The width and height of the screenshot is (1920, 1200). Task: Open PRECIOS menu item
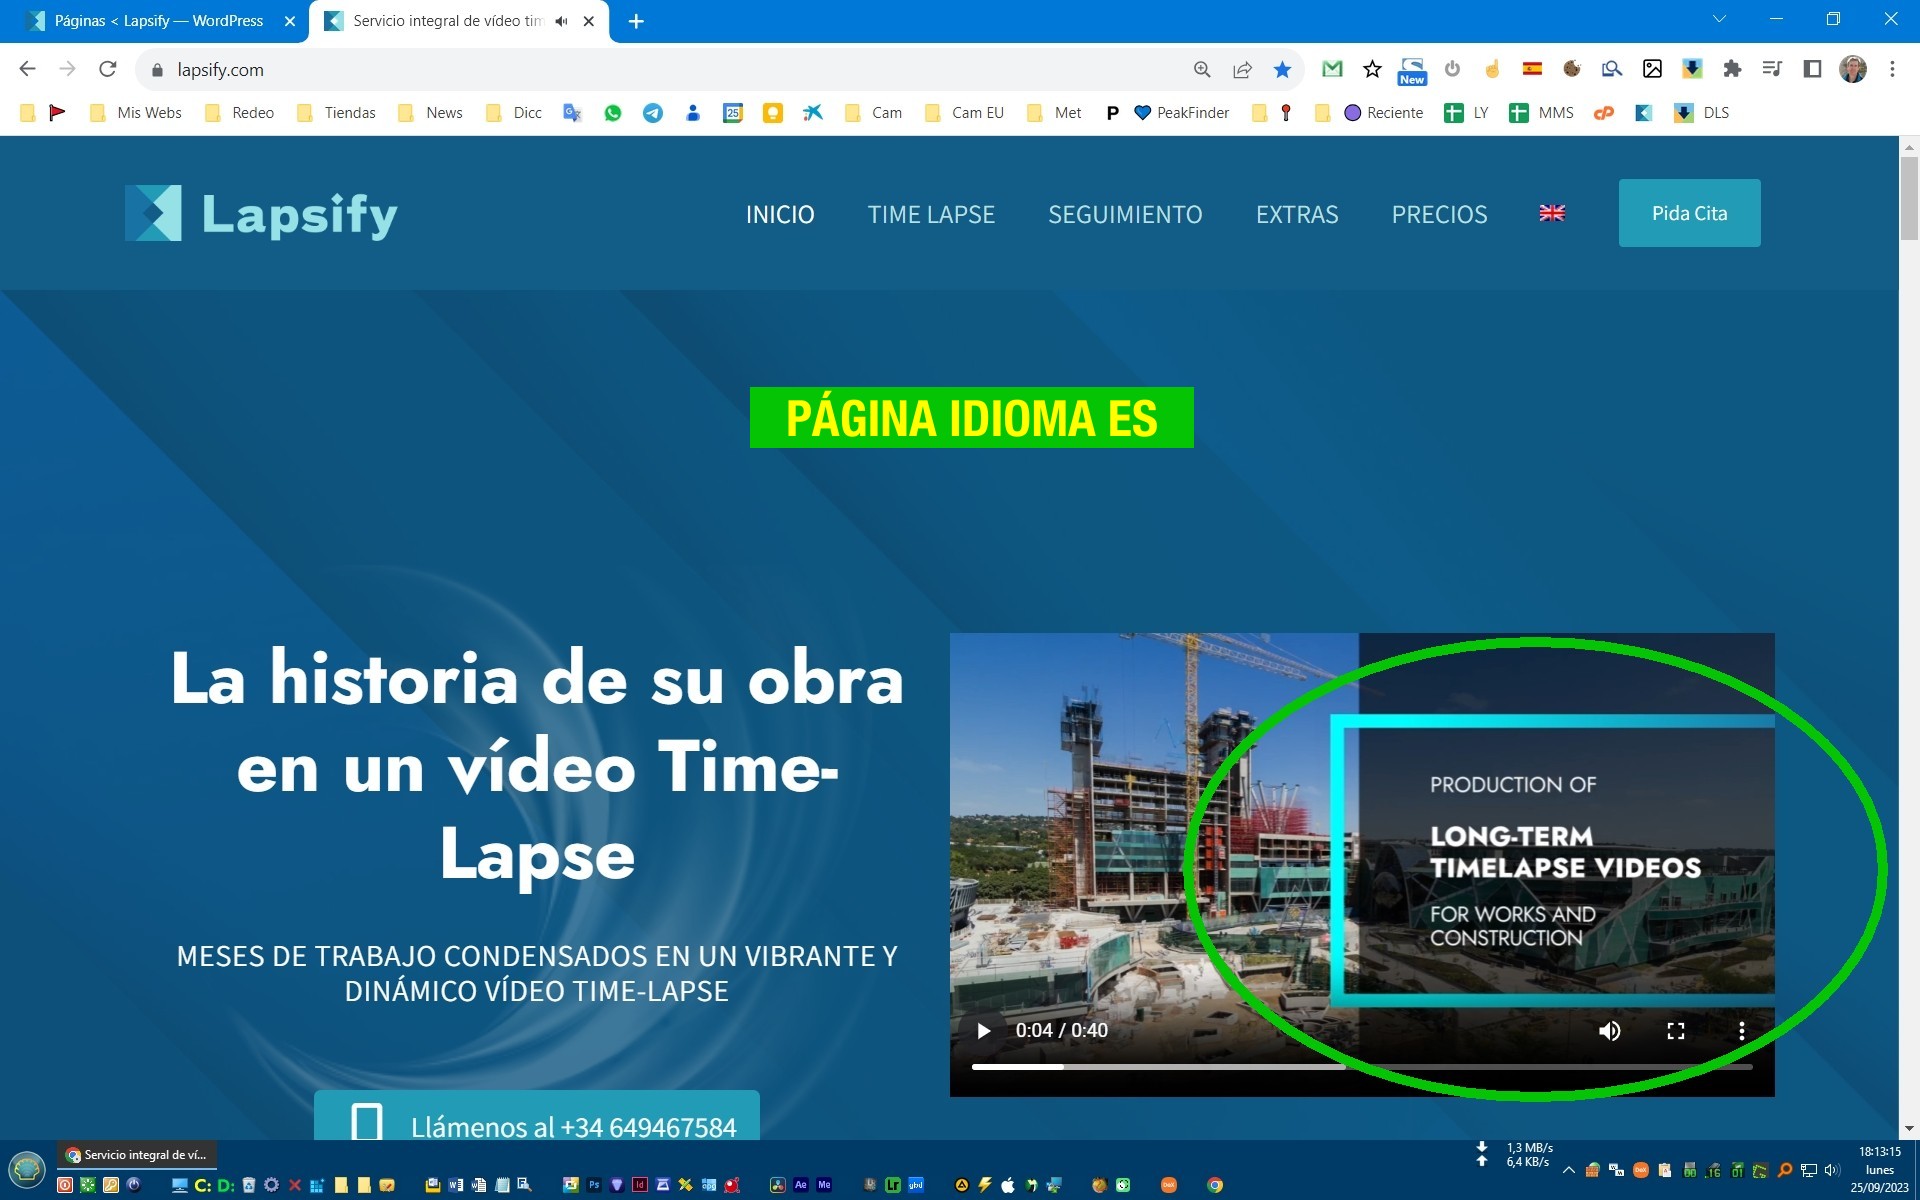coord(1439,214)
